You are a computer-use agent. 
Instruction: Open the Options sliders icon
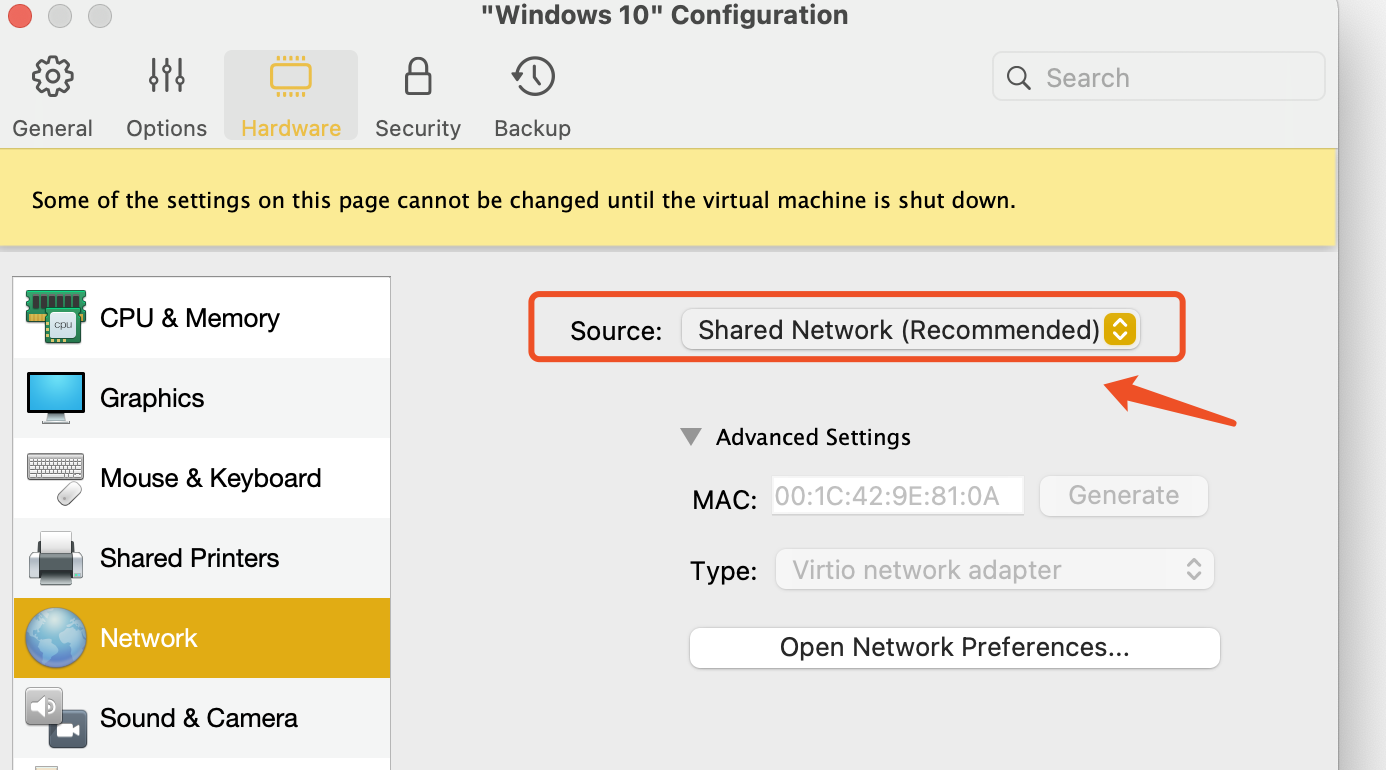pos(167,75)
